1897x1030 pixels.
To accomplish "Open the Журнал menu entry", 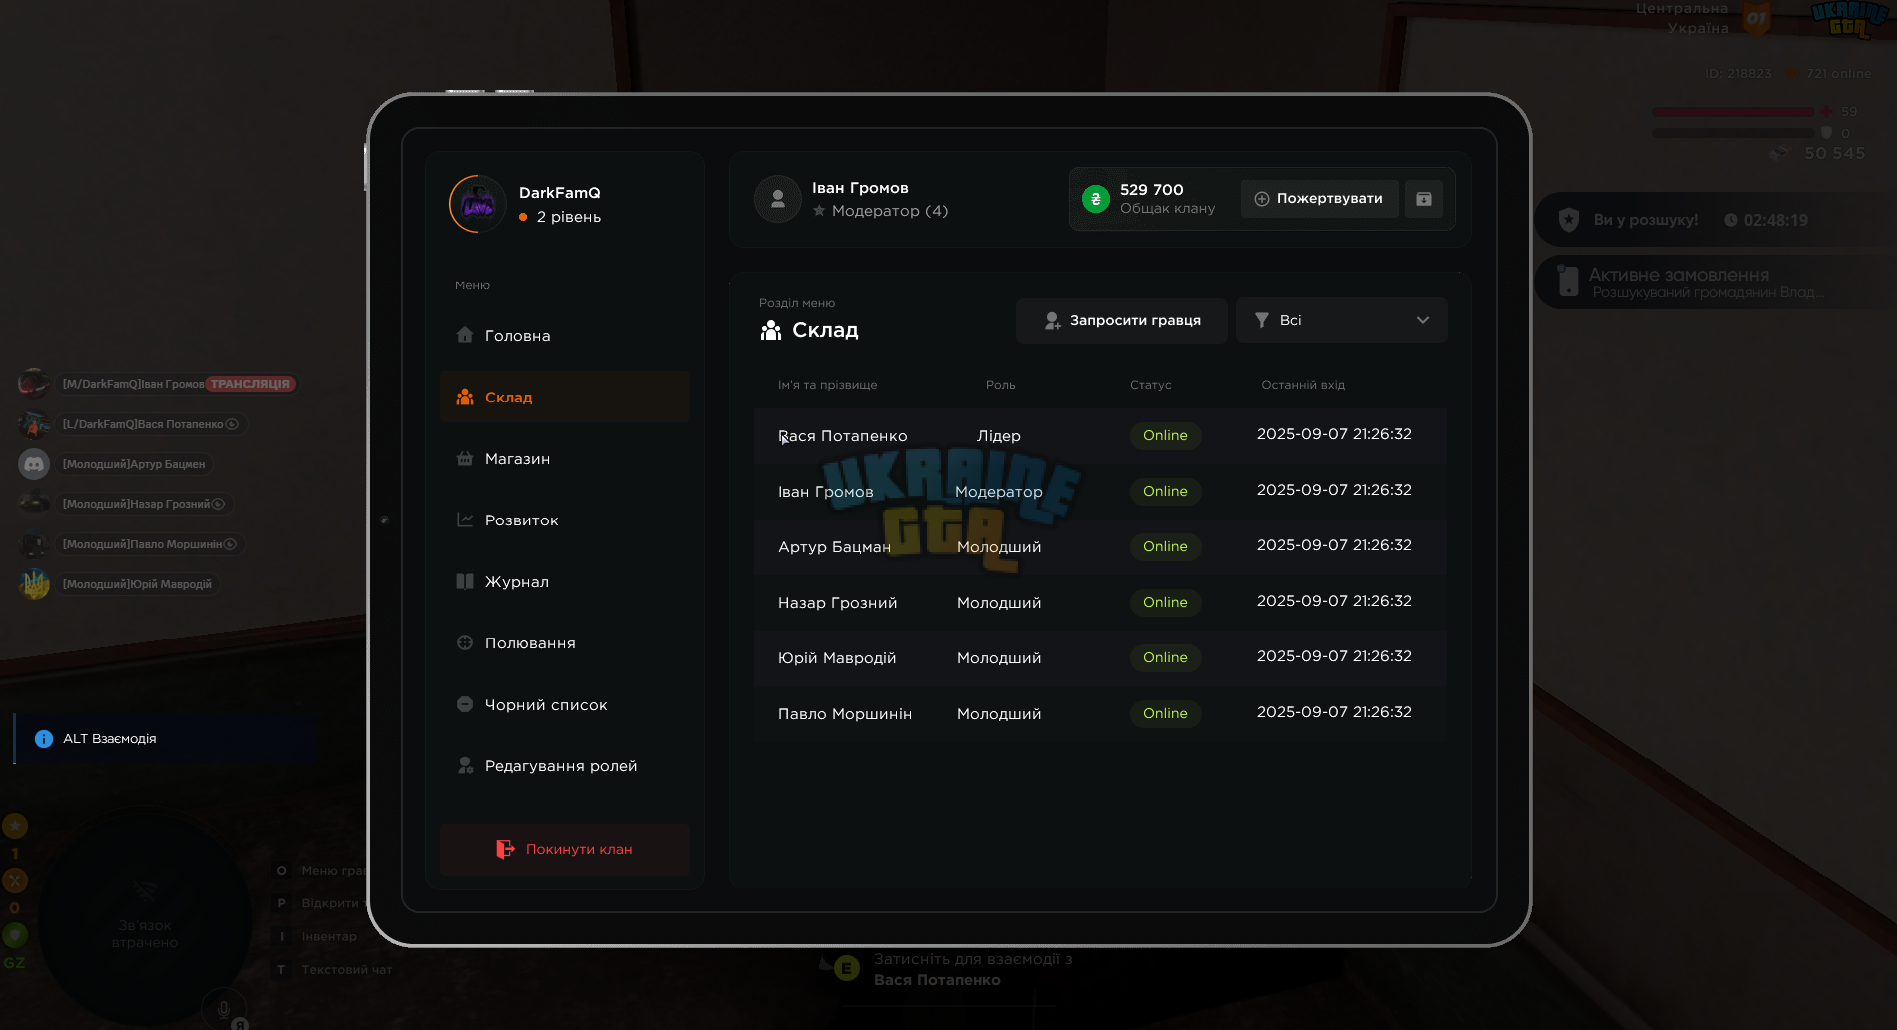I will (565, 582).
